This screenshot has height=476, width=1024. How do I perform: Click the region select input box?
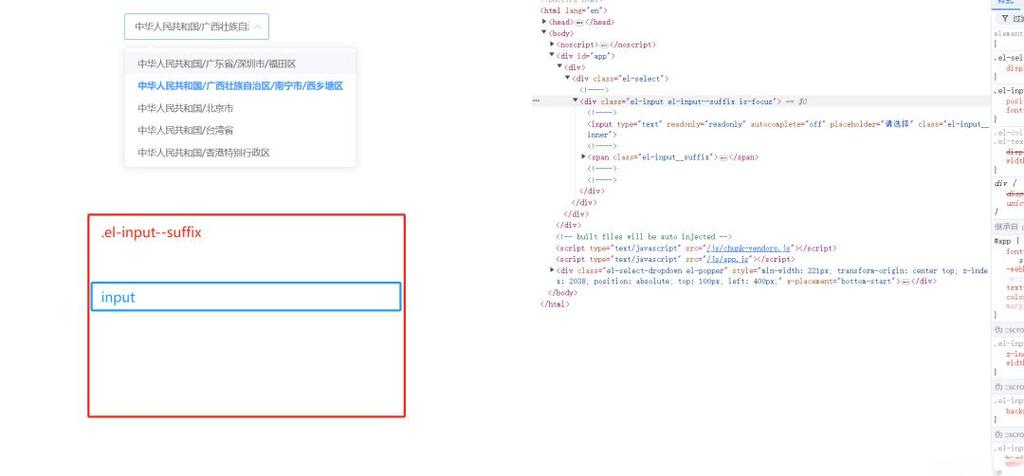pyautogui.click(x=190, y=27)
